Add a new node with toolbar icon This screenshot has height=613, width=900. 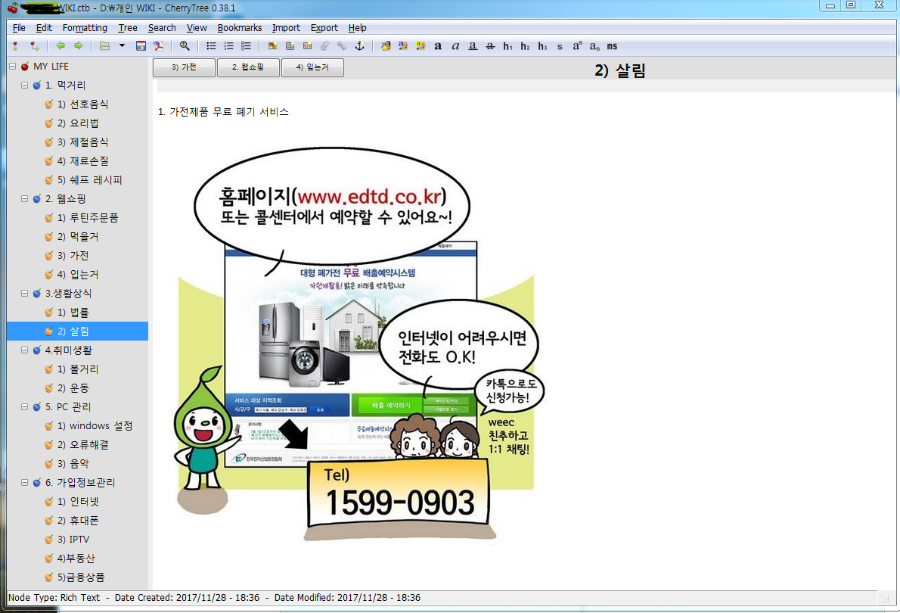[x=15, y=46]
